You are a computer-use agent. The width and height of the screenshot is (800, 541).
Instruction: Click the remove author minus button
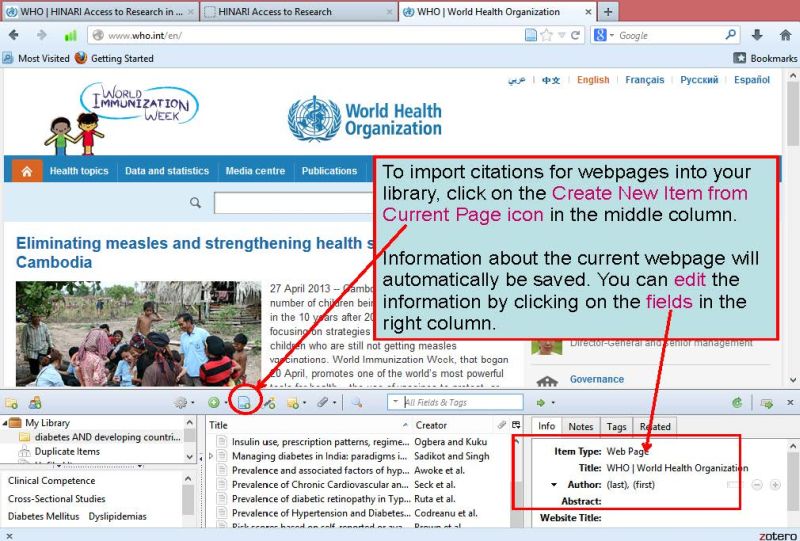pos(757,484)
